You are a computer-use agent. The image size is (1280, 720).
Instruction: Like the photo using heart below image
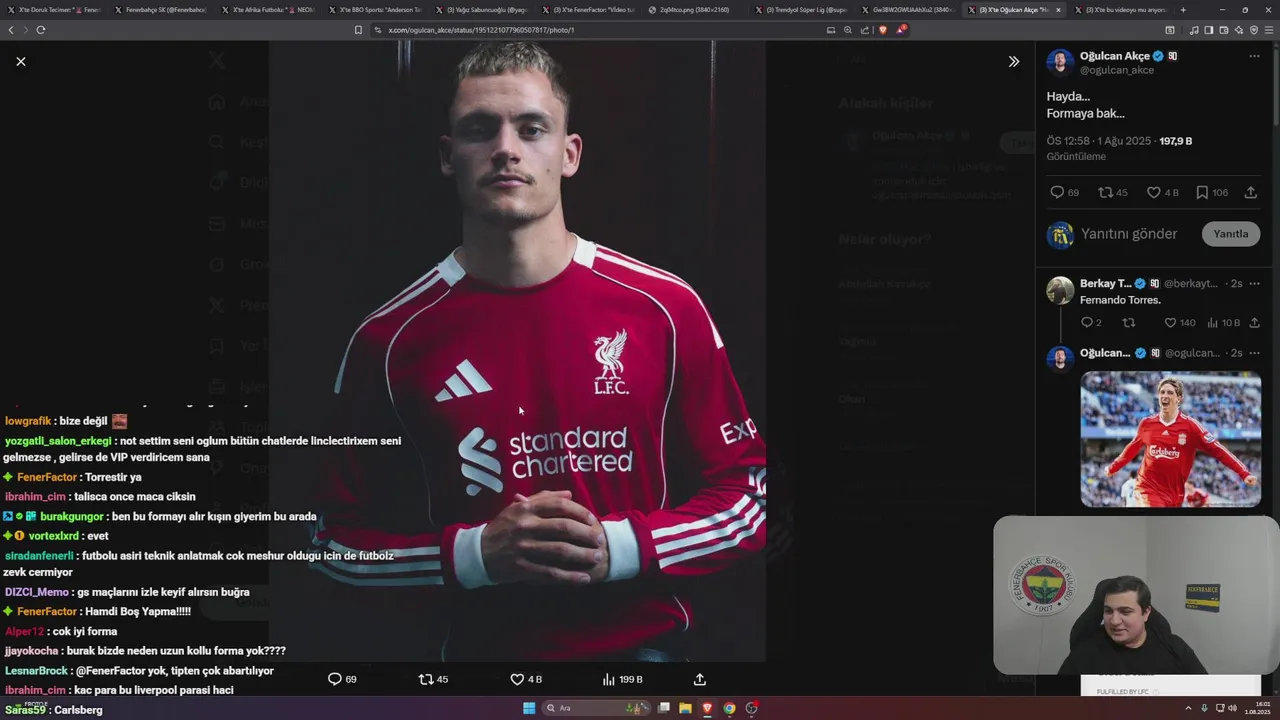pos(517,679)
